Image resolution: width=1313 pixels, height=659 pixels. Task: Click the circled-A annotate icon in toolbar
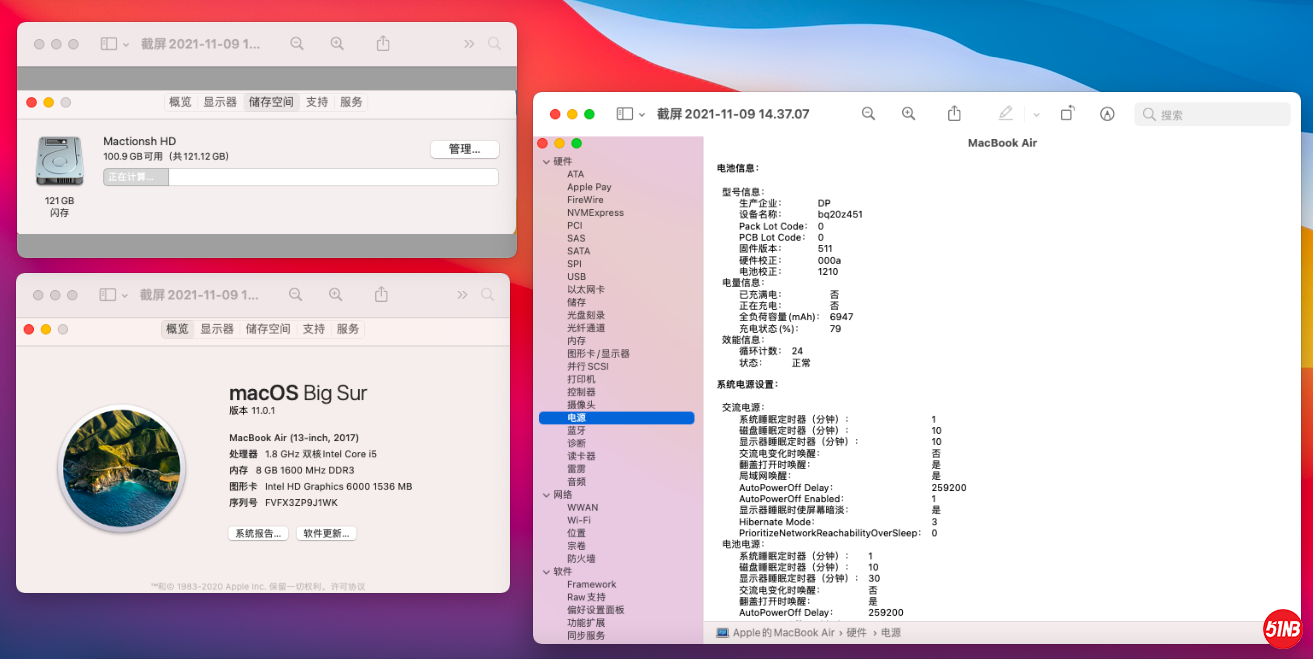click(1107, 114)
